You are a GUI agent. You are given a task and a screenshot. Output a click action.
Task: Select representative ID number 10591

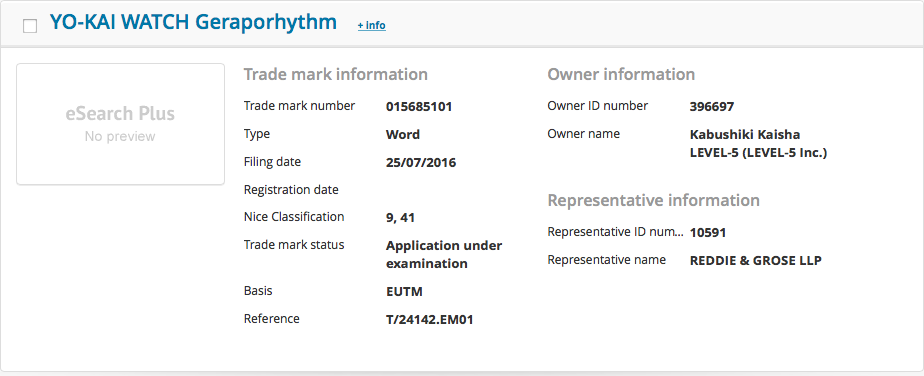(708, 233)
